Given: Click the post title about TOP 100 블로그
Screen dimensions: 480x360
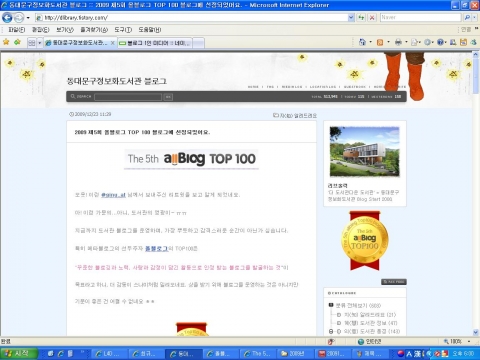Looking at the screenshot, I should pyautogui.click(x=142, y=132).
